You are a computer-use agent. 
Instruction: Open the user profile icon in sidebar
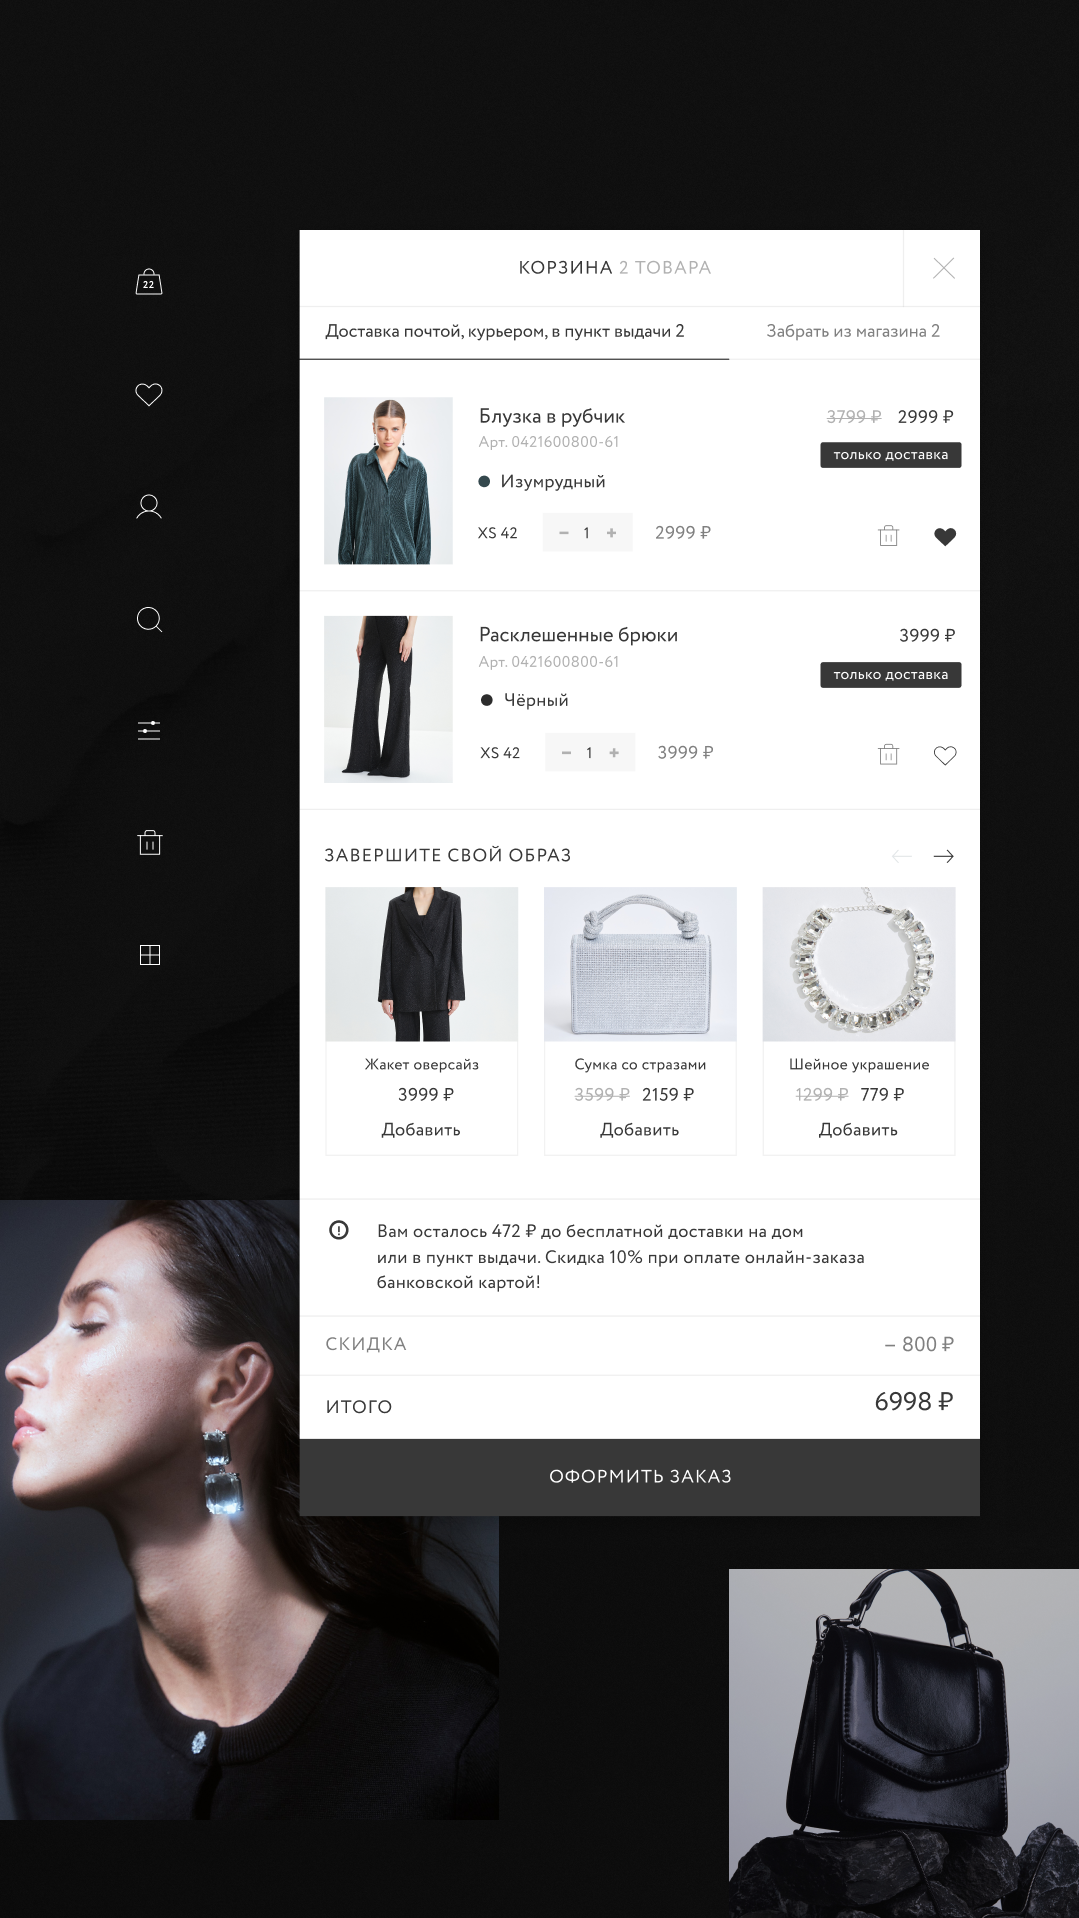tap(149, 507)
